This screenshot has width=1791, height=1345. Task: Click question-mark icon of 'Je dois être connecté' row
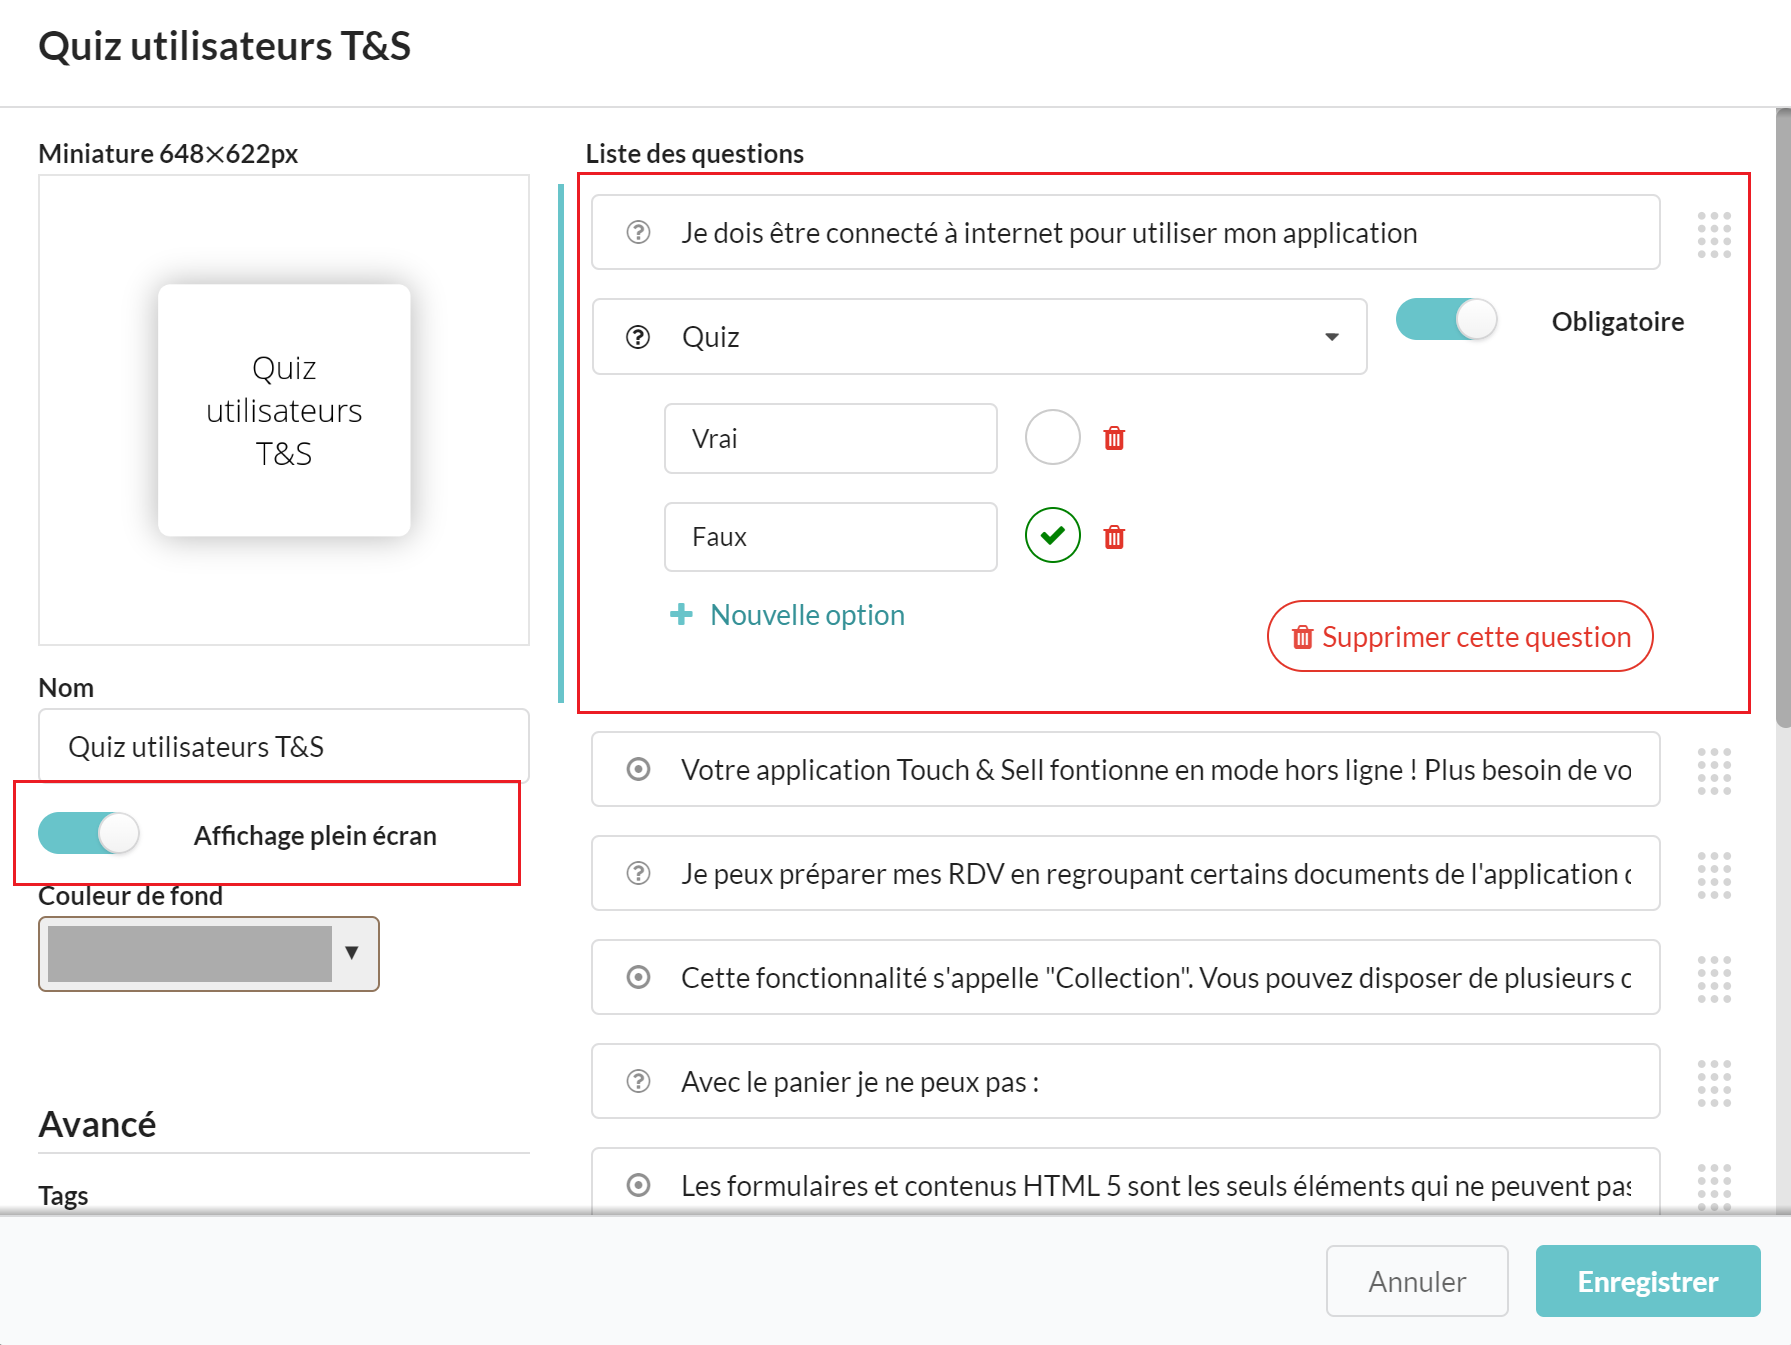click(x=638, y=232)
